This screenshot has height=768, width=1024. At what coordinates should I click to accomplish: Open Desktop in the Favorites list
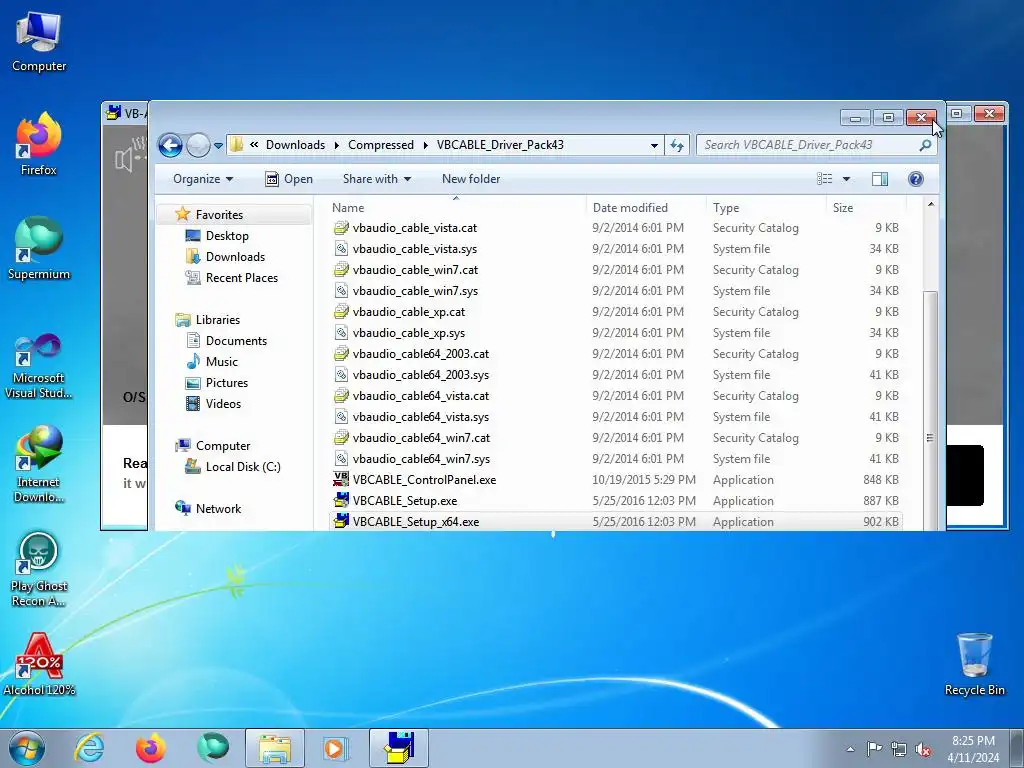tap(227, 236)
